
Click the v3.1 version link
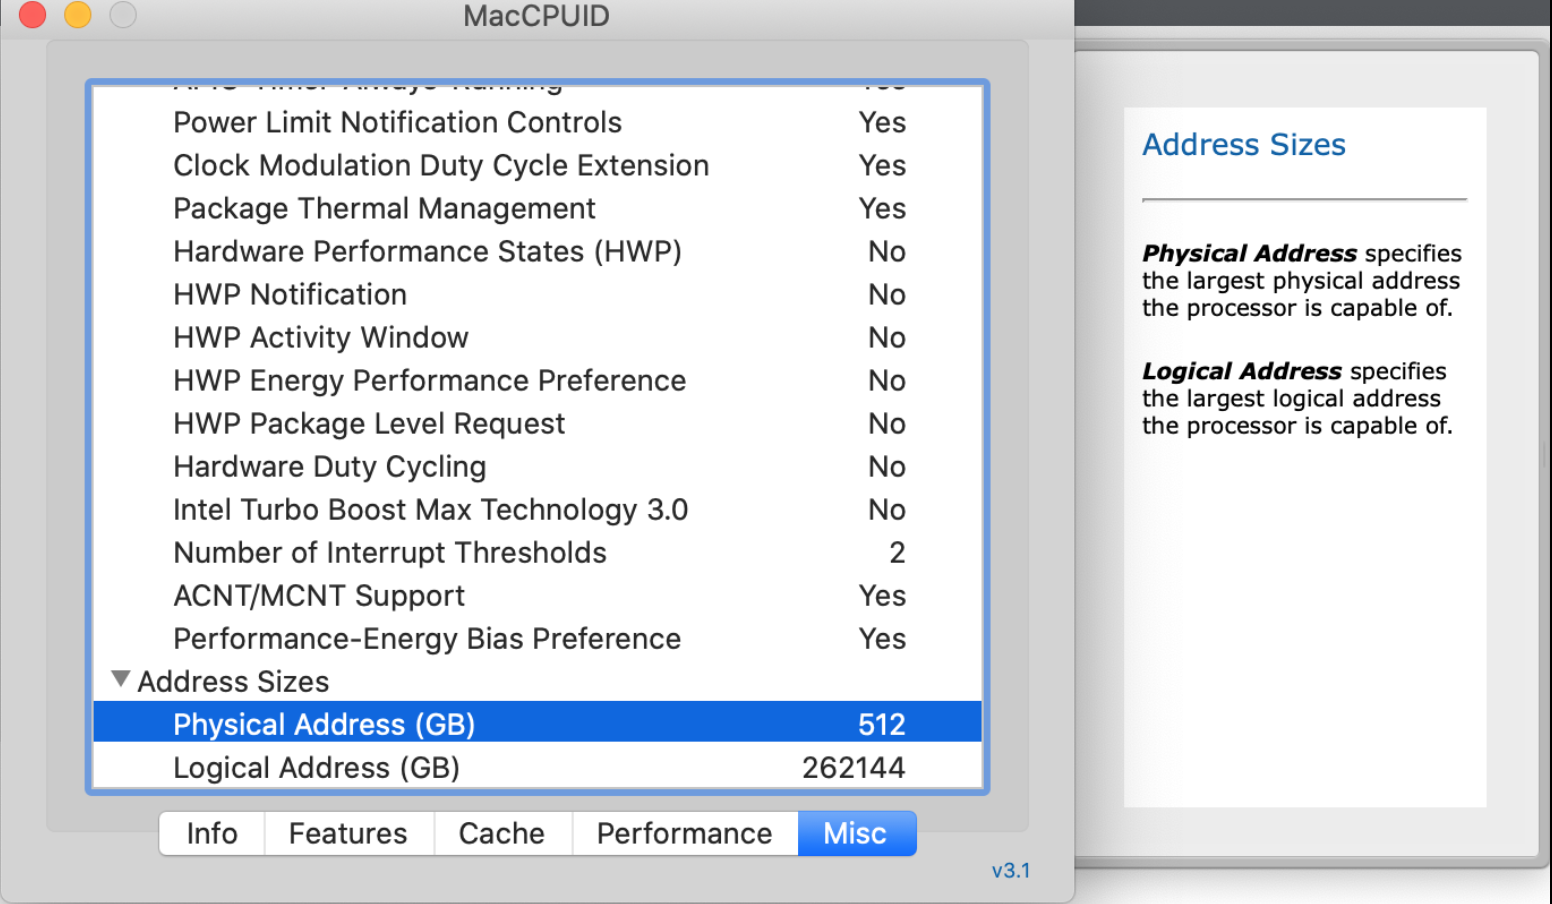tap(1010, 870)
